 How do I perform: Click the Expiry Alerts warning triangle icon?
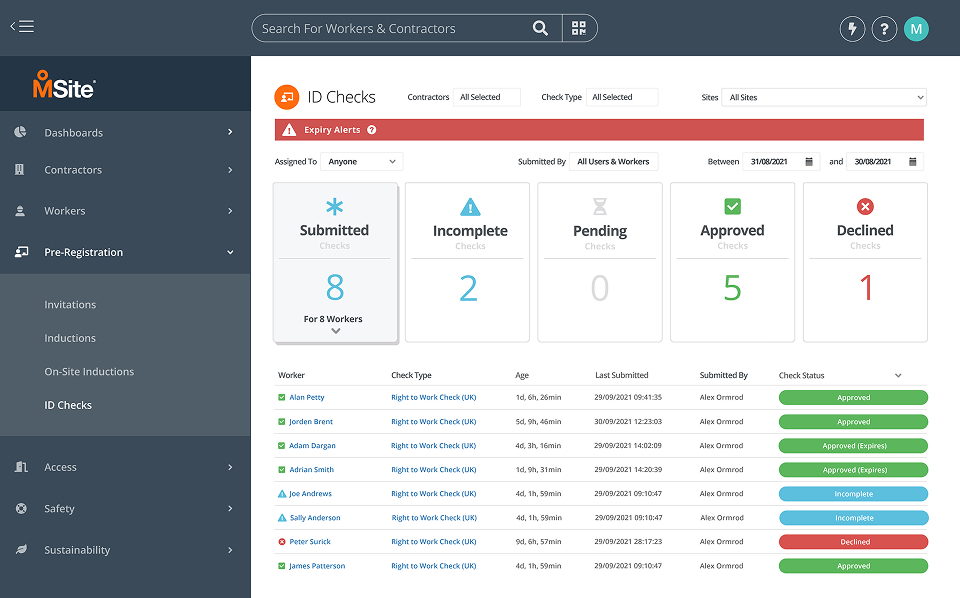pyautogui.click(x=289, y=130)
